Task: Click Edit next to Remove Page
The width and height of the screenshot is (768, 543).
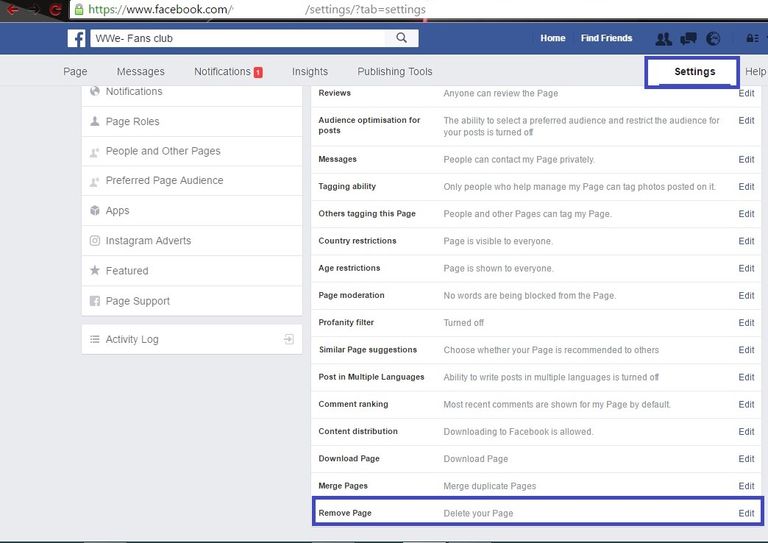Action: (x=746, y=513)
